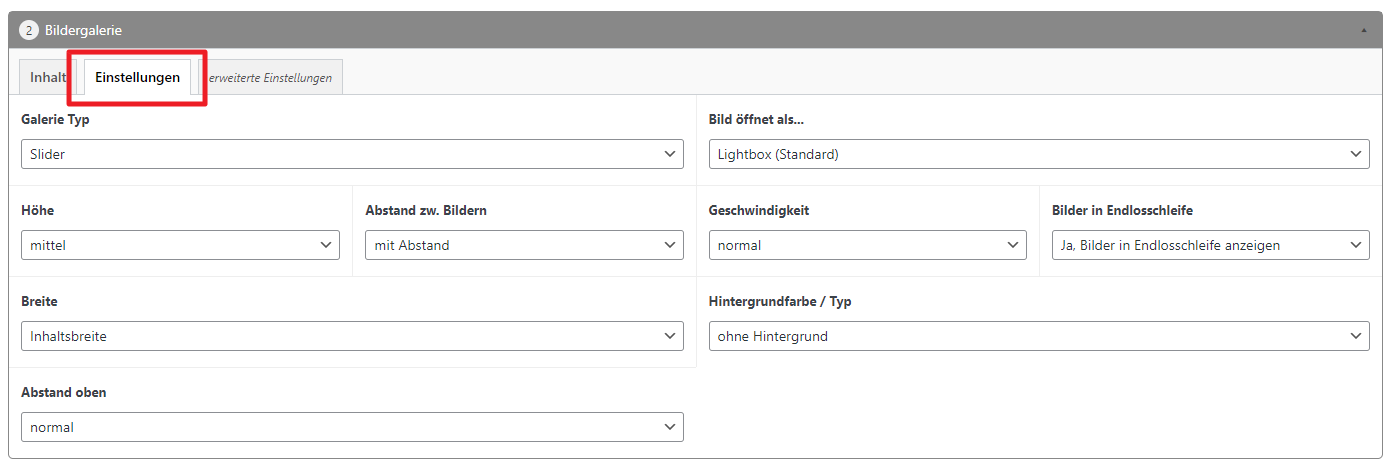Expand the Lightbox (Standard) dropdown

coord(1038,154)
